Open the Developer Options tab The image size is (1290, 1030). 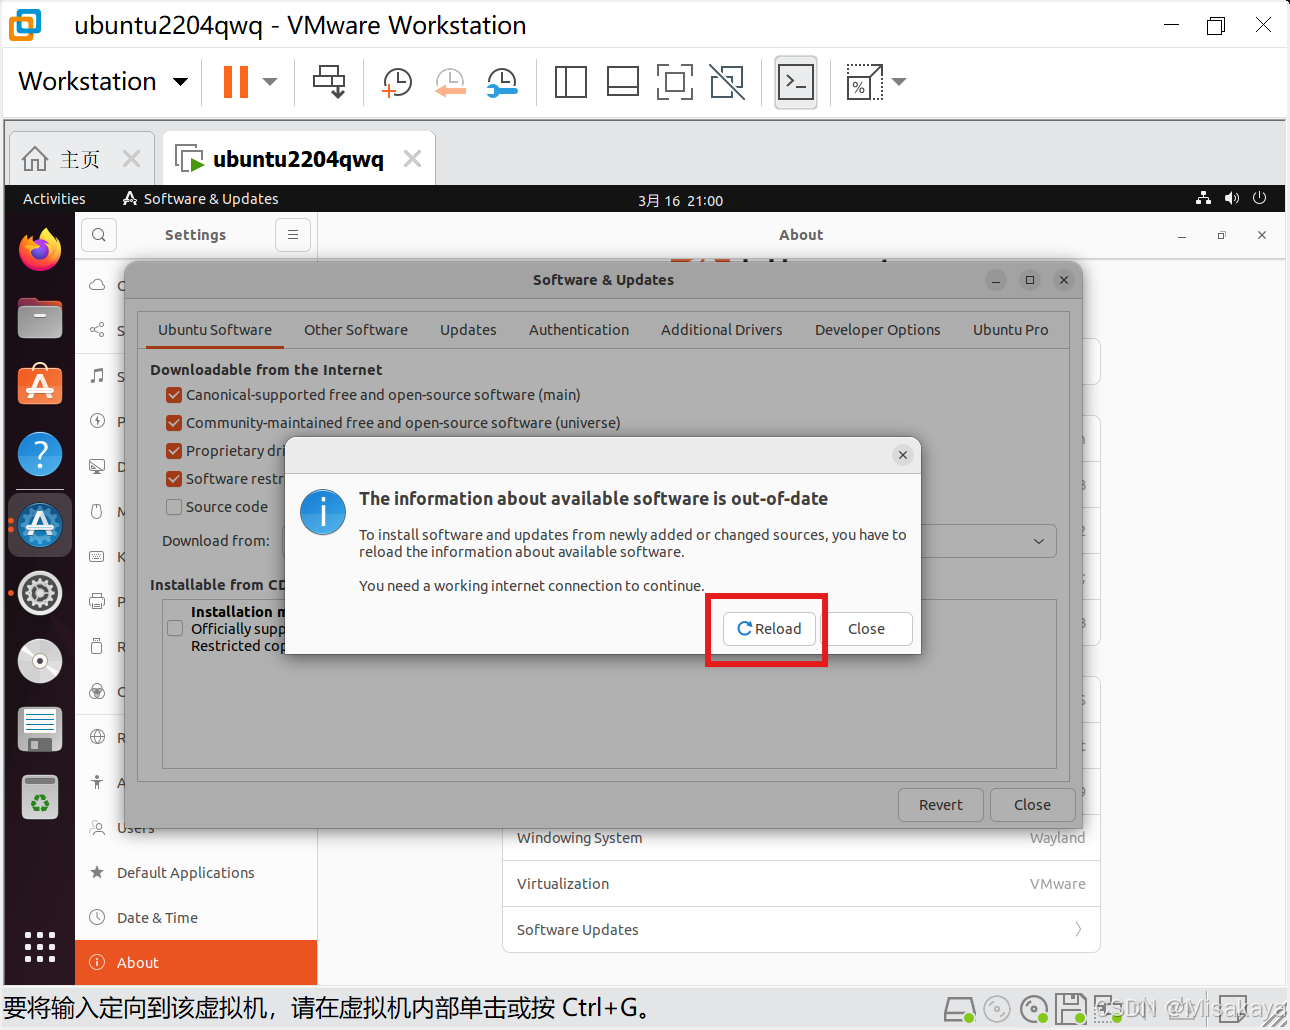click(x=878, y=330)
